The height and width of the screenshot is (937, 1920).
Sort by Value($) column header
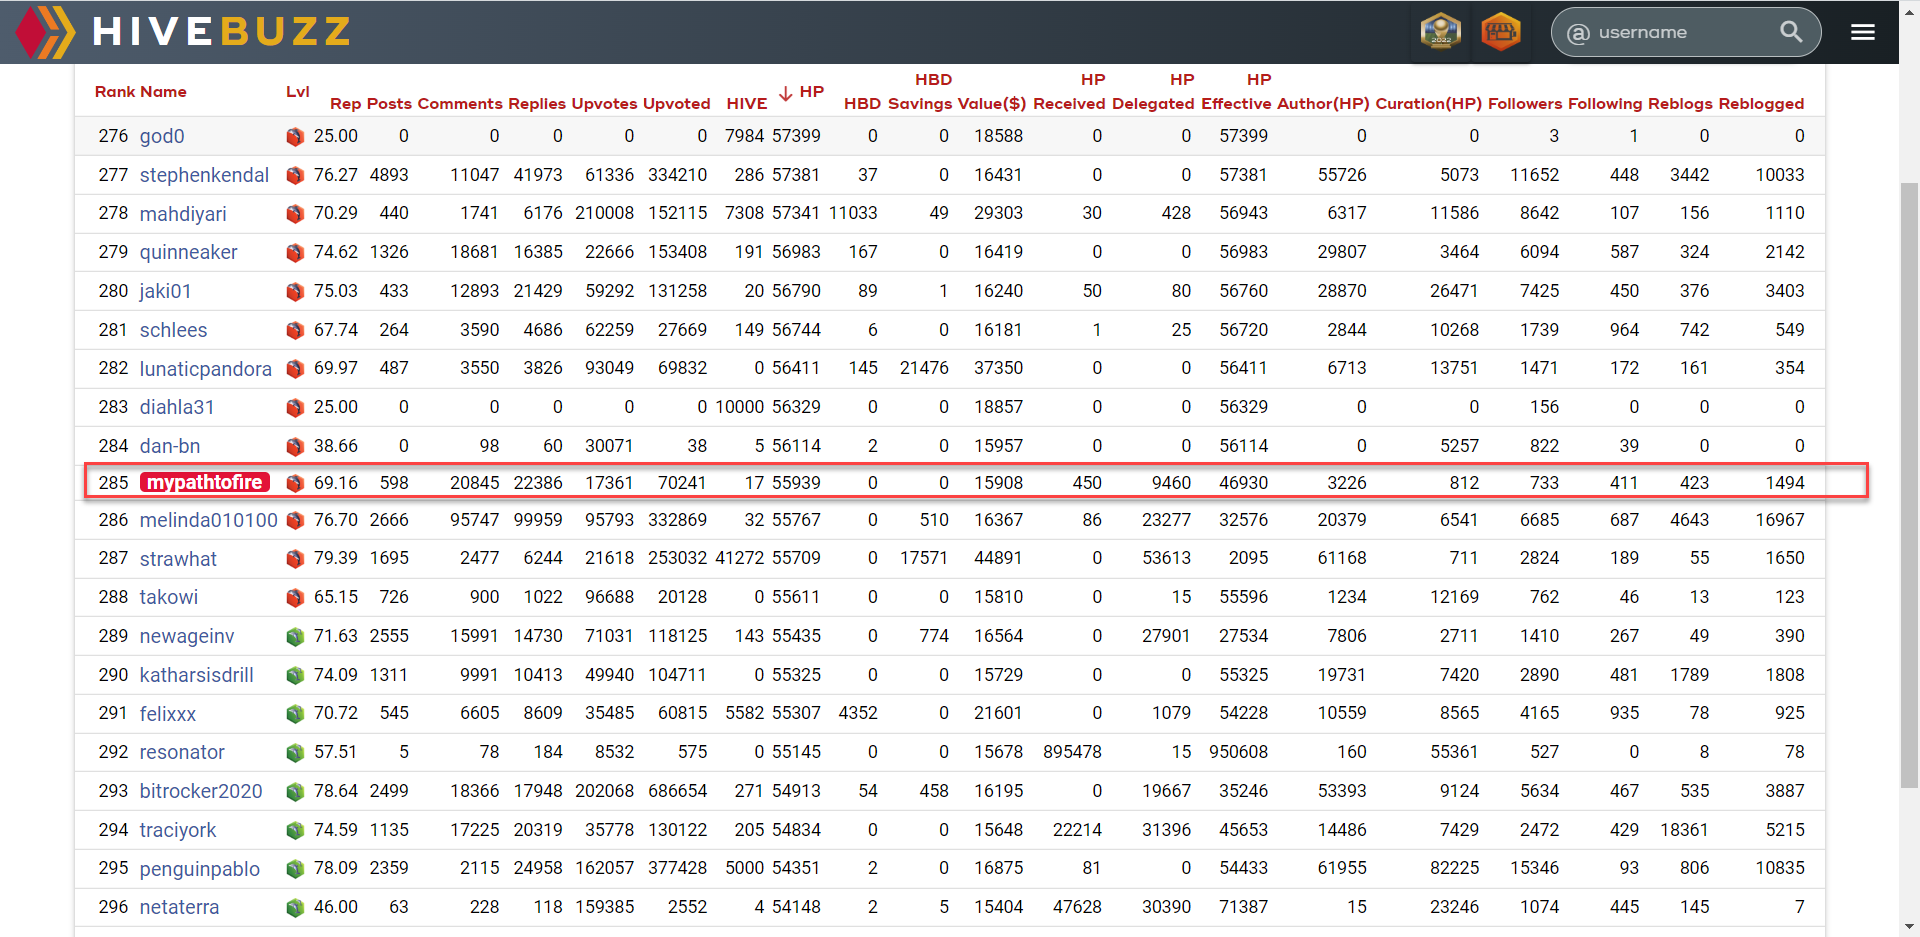992,104
